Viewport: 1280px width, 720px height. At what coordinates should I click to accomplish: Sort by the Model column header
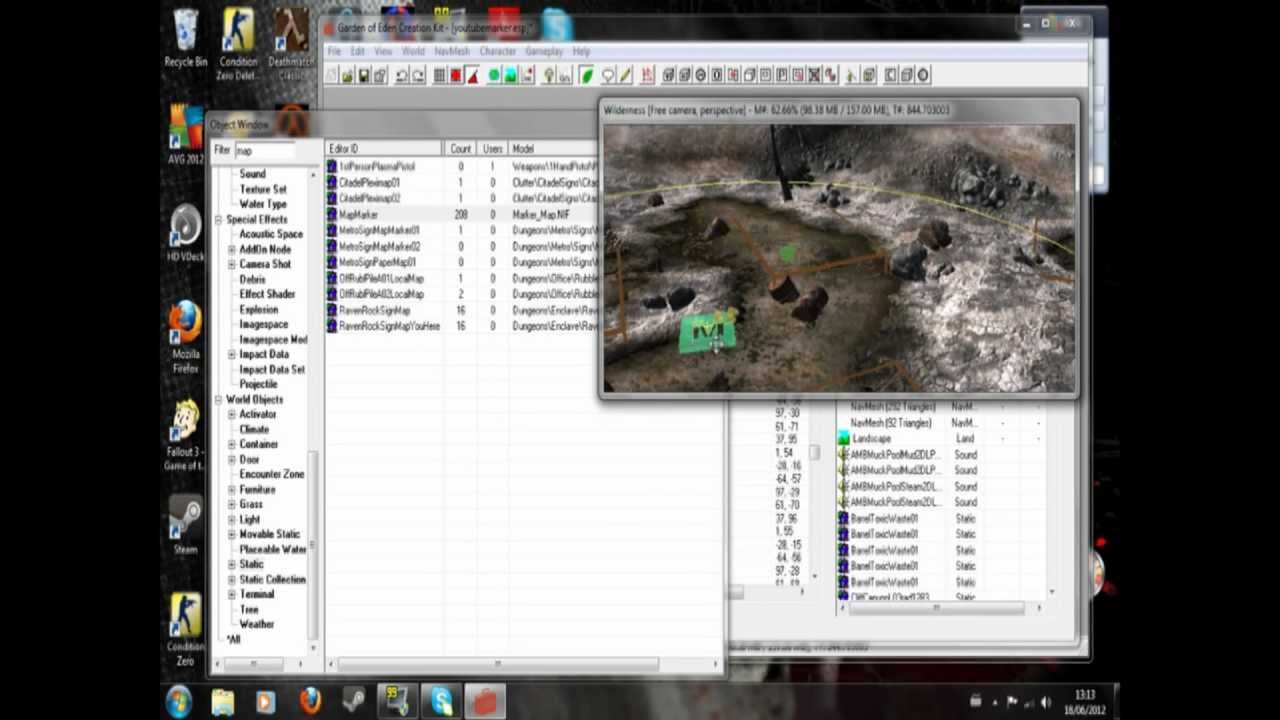[553, 149]
